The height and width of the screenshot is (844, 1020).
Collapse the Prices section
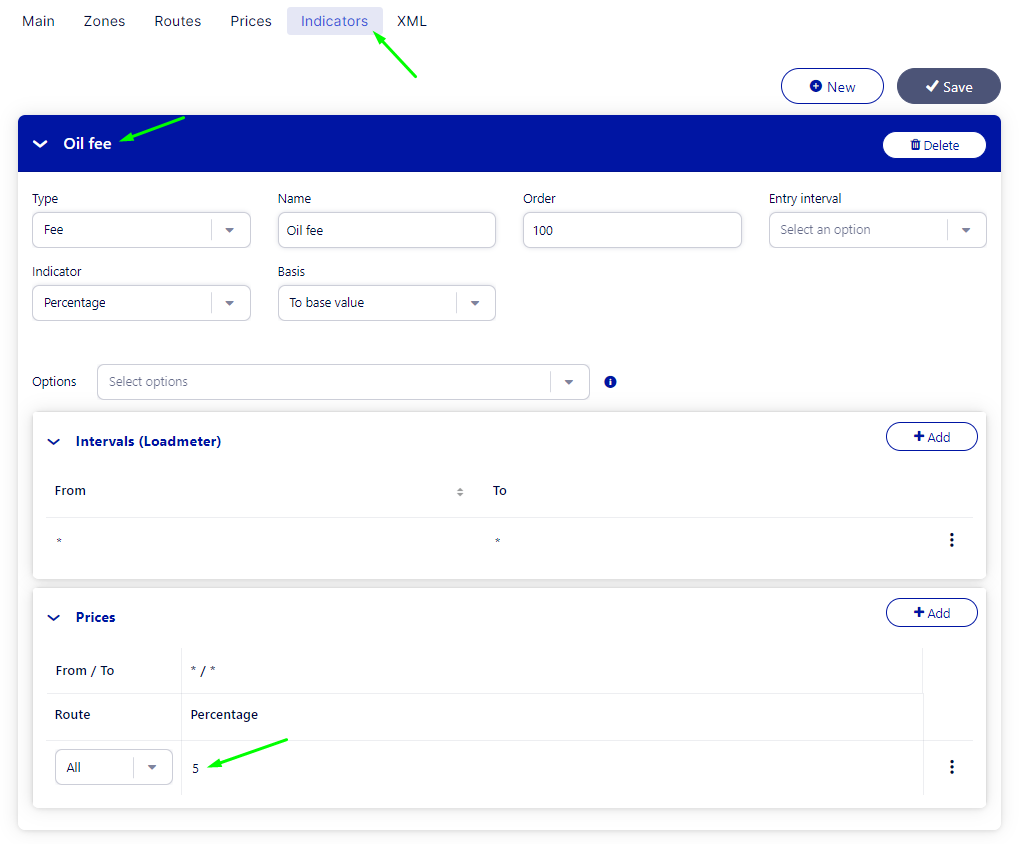(x=54, y=618)
